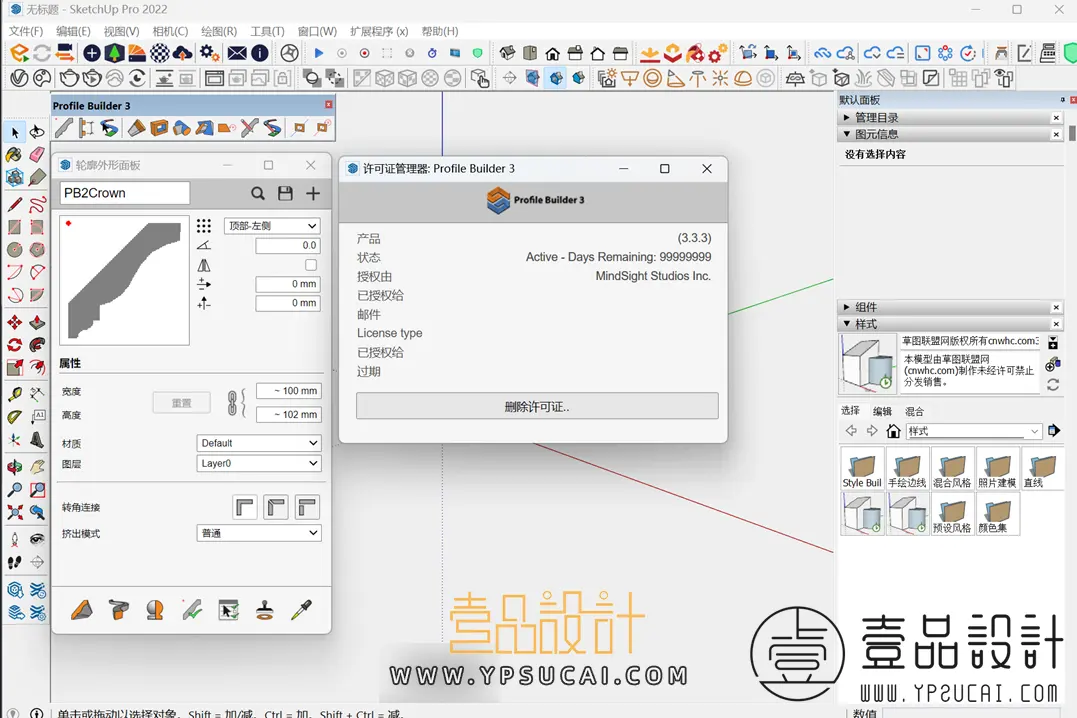Image resolution: width=1077 pixels, height=718 pixels.
Task: Click the Rotate tool icon
Action: [14, 345]
